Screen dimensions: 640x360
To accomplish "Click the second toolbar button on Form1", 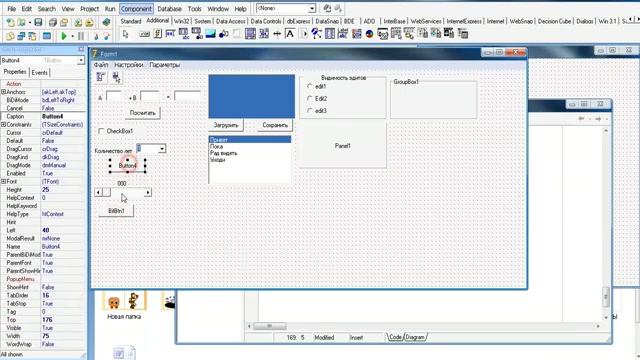I will 116,77.
